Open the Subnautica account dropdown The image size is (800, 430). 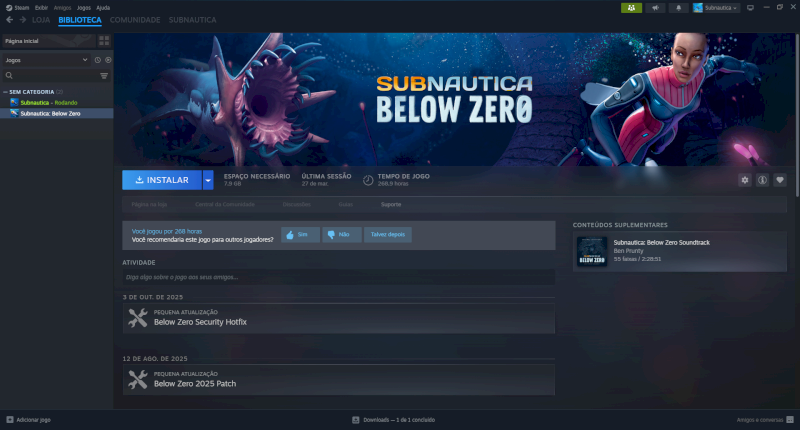coord(716,8)
